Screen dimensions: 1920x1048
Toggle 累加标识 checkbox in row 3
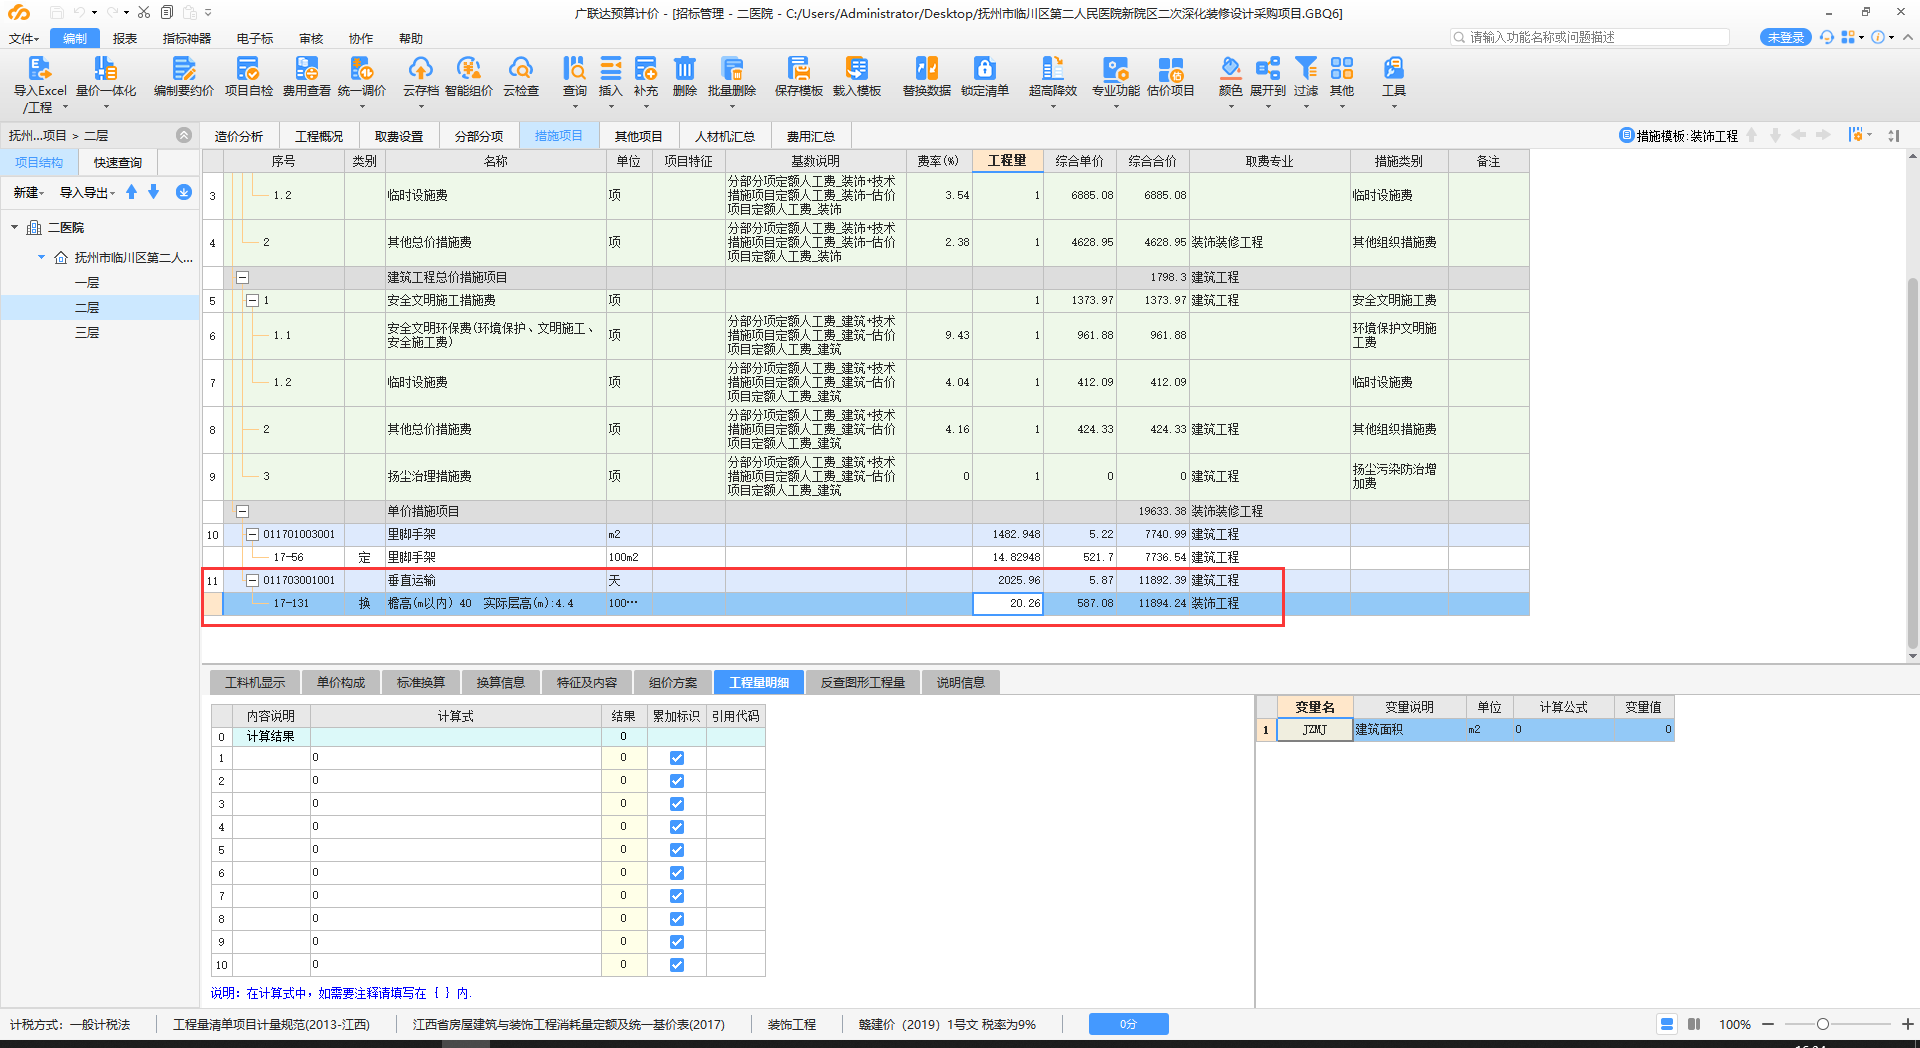point(677,804)
